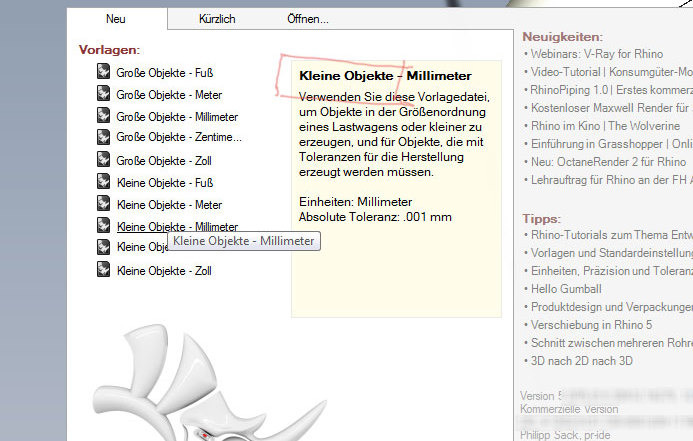This screenshot has width=693, height=441.
Task: Click the icon beside Große Objekte - Zoll
Action: tap(103, 159)
